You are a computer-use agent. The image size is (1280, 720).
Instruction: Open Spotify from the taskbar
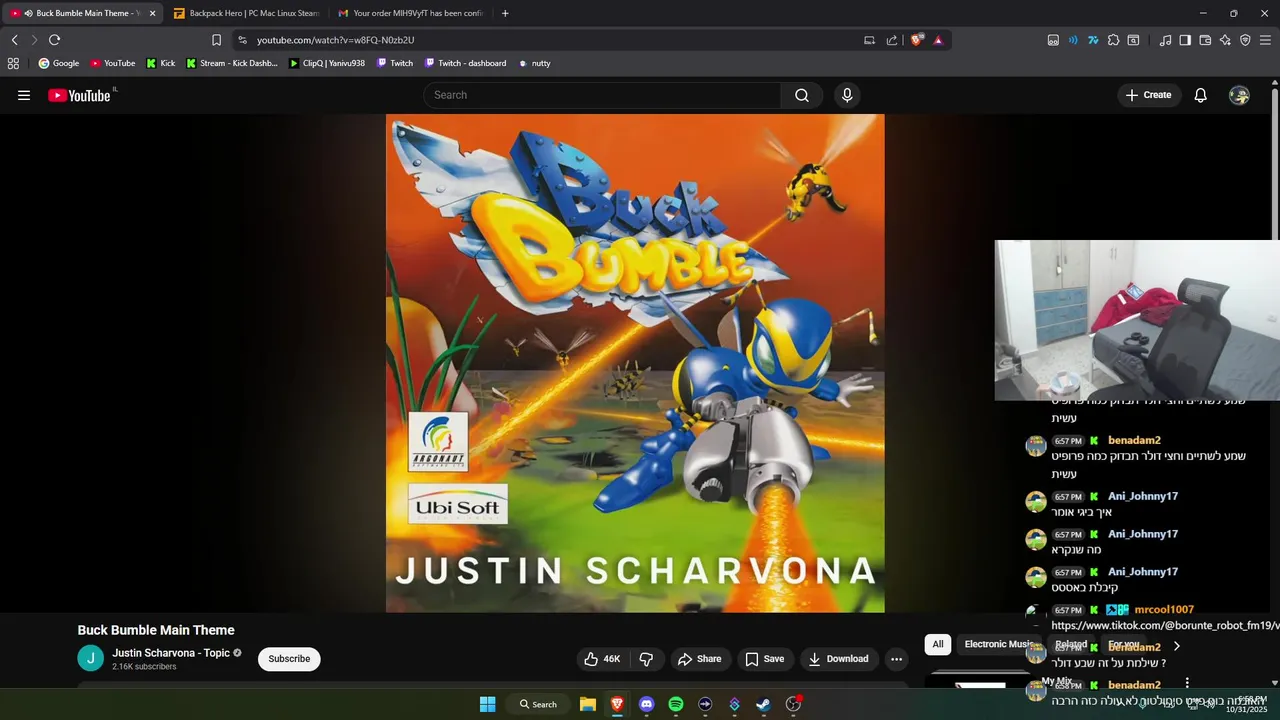click(675, 704)
